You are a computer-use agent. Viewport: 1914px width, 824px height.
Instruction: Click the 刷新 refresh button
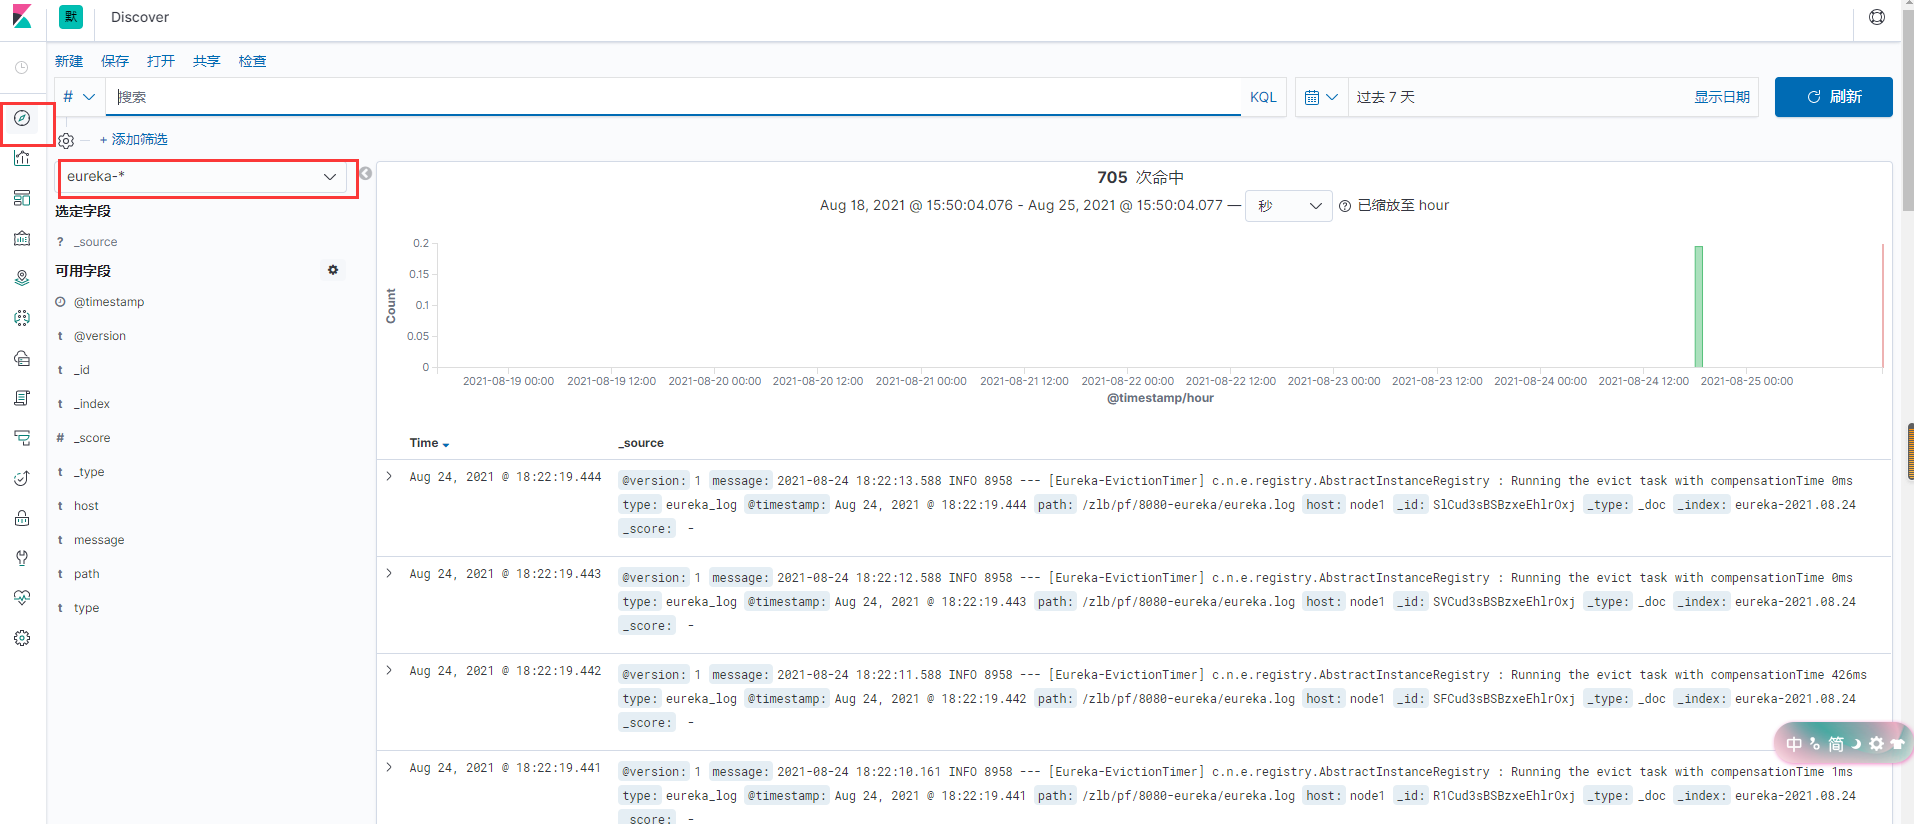(x=1833, y=97)
